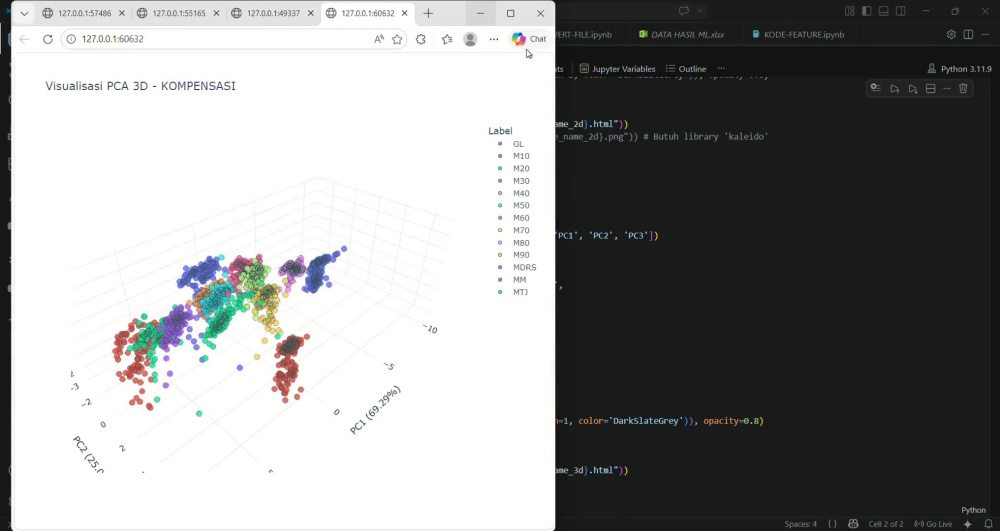1000x531 pixels.
Task: Open the read aloud icon in address bar
Action: [x=379, y=39]
